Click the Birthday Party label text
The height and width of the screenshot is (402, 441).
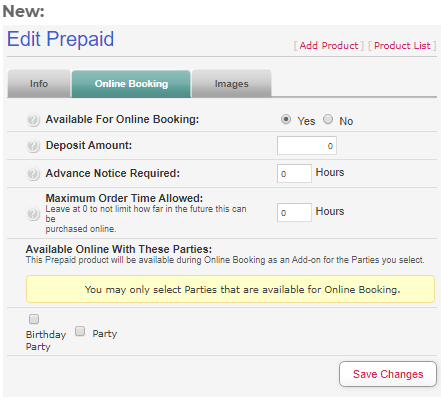[46, 340]
